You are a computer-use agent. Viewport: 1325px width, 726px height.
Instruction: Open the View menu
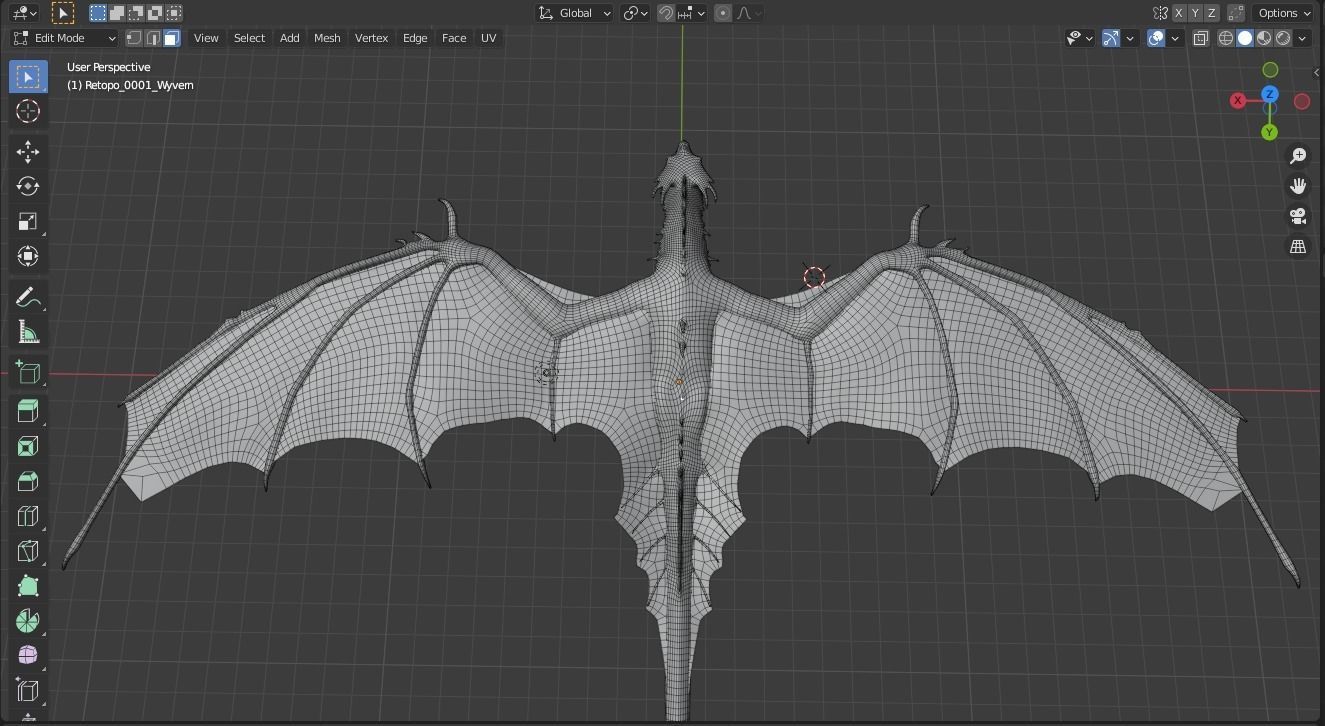coord(206,38)
